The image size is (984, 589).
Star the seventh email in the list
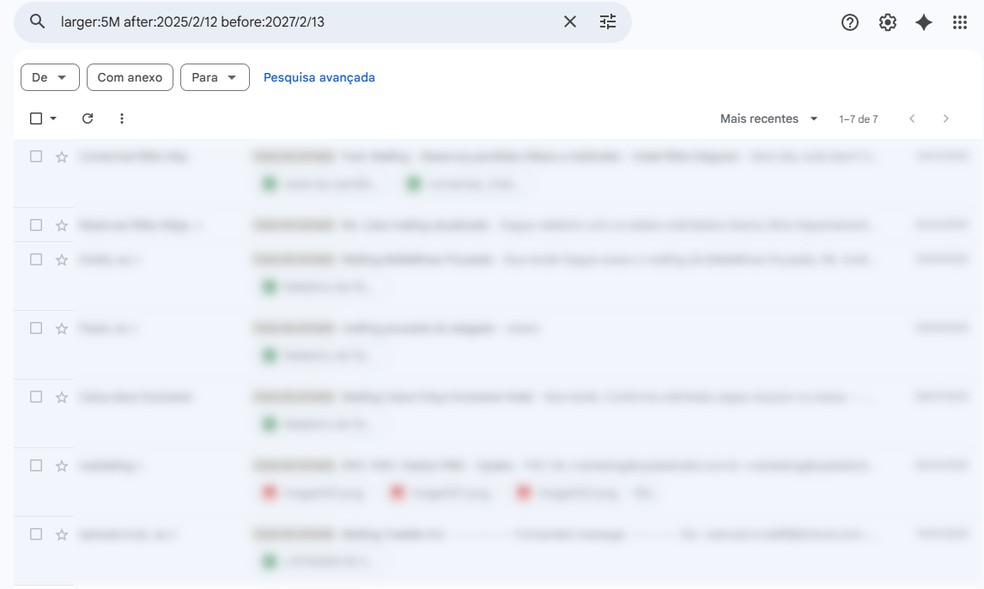[x=62, y=534]
